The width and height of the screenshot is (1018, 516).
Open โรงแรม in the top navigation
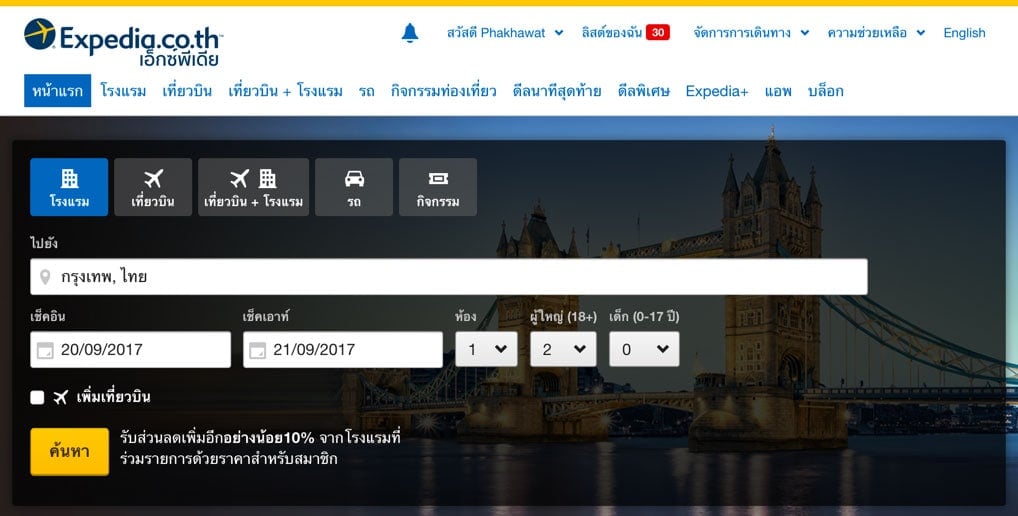tap(123, 91)
